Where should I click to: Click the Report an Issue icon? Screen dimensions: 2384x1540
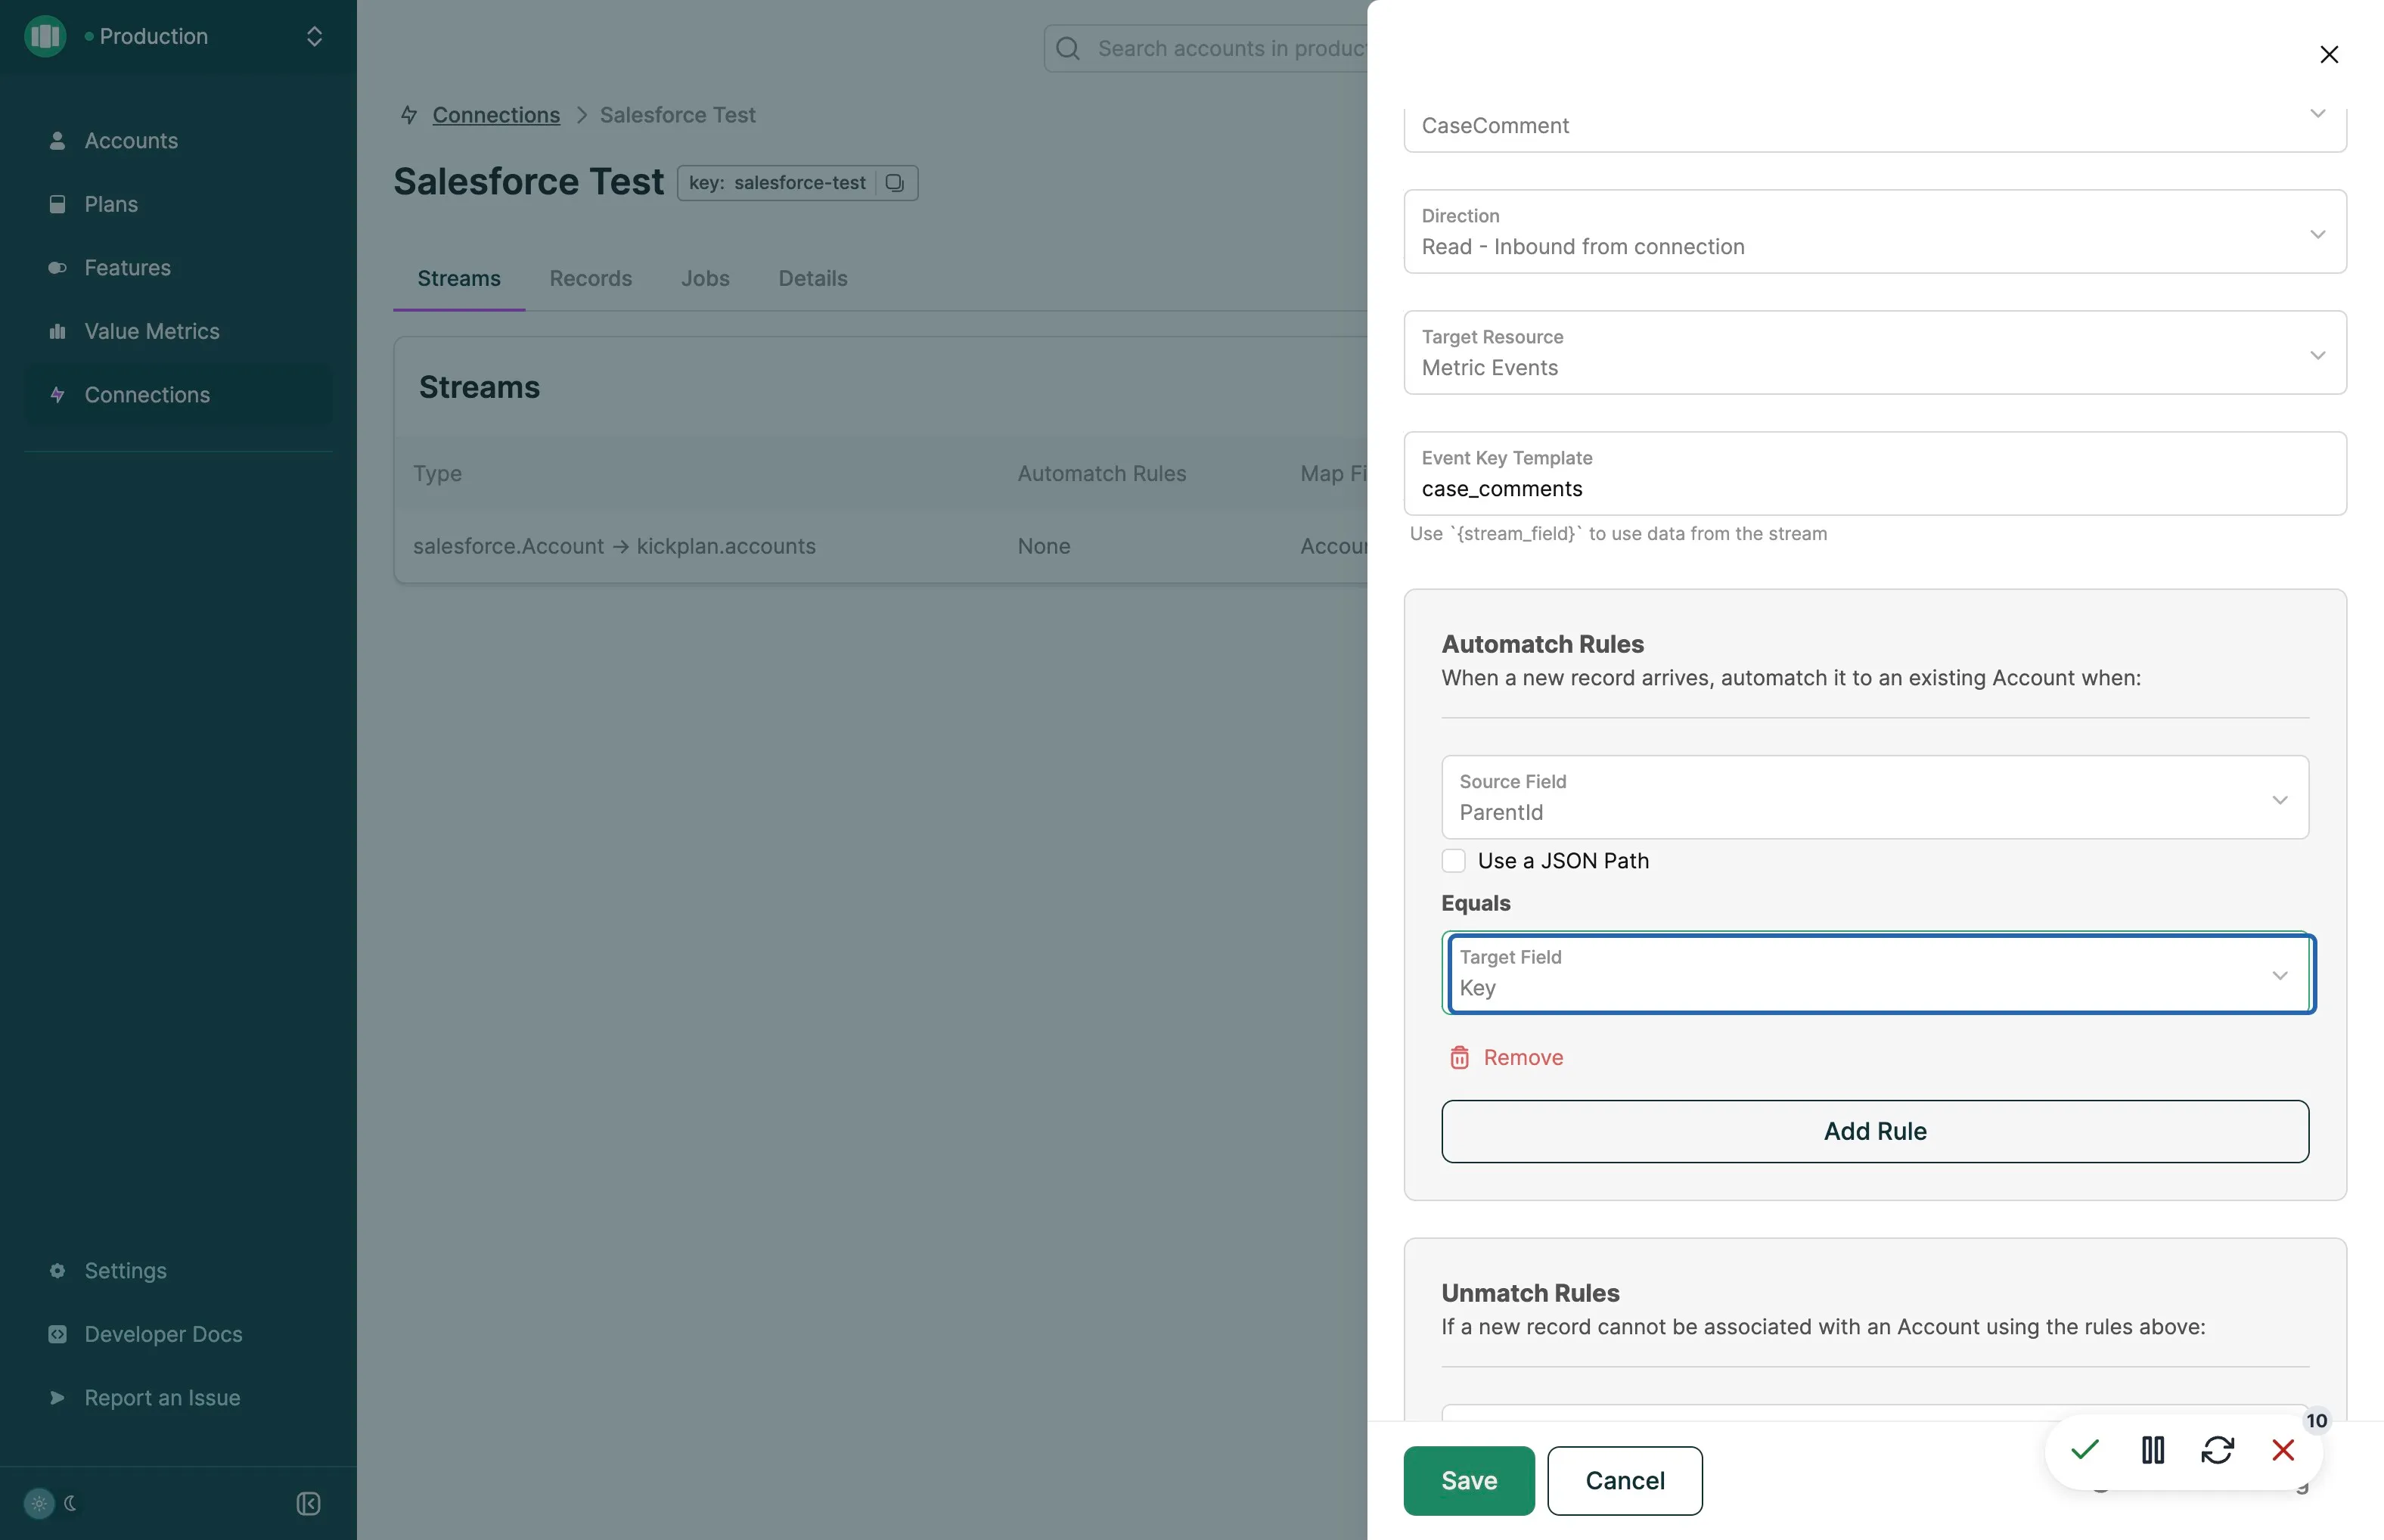tap(57, 1398)
